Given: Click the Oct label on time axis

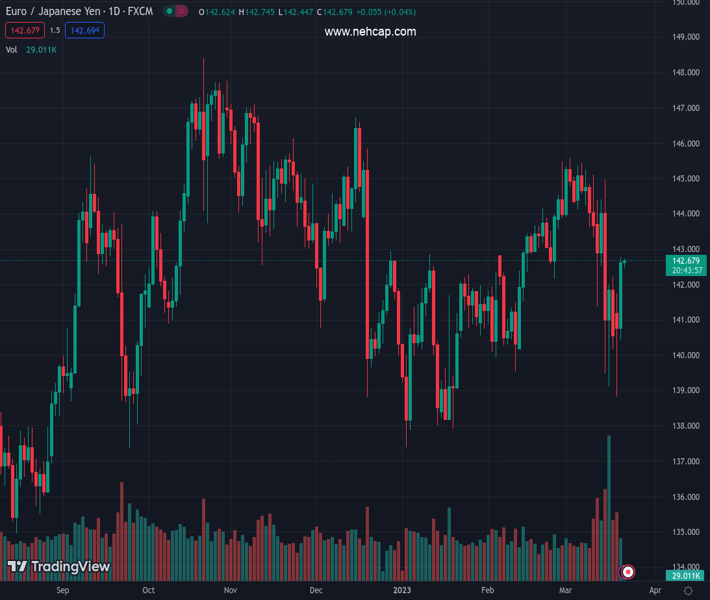Looking at the screenshot, I should point(149,591).
